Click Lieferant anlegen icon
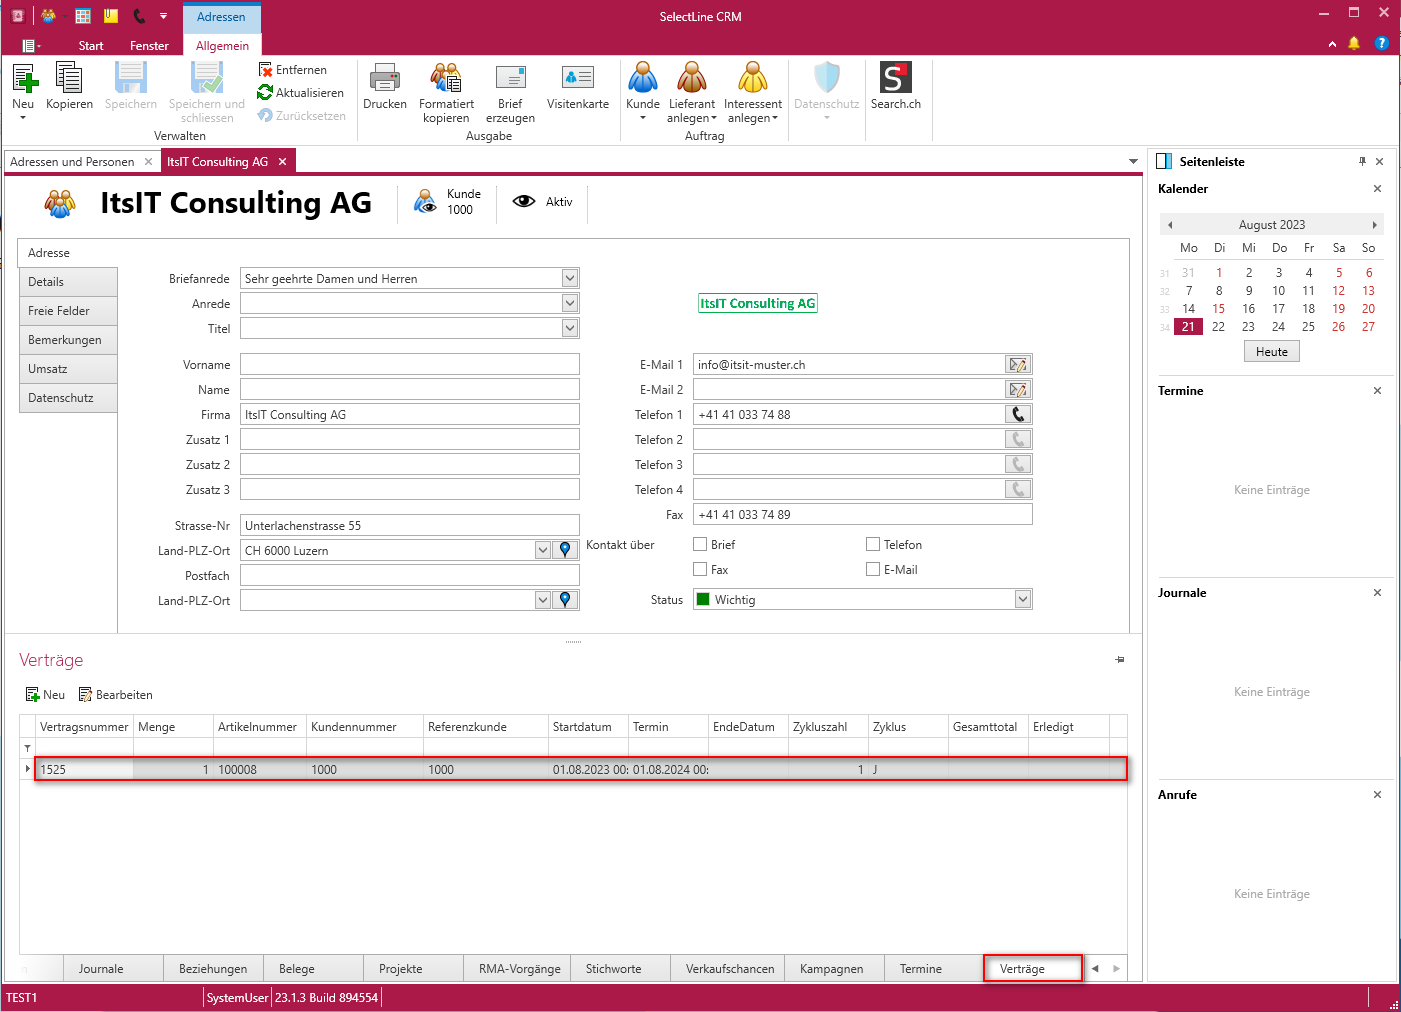1401x1012 pixels. 692,78
